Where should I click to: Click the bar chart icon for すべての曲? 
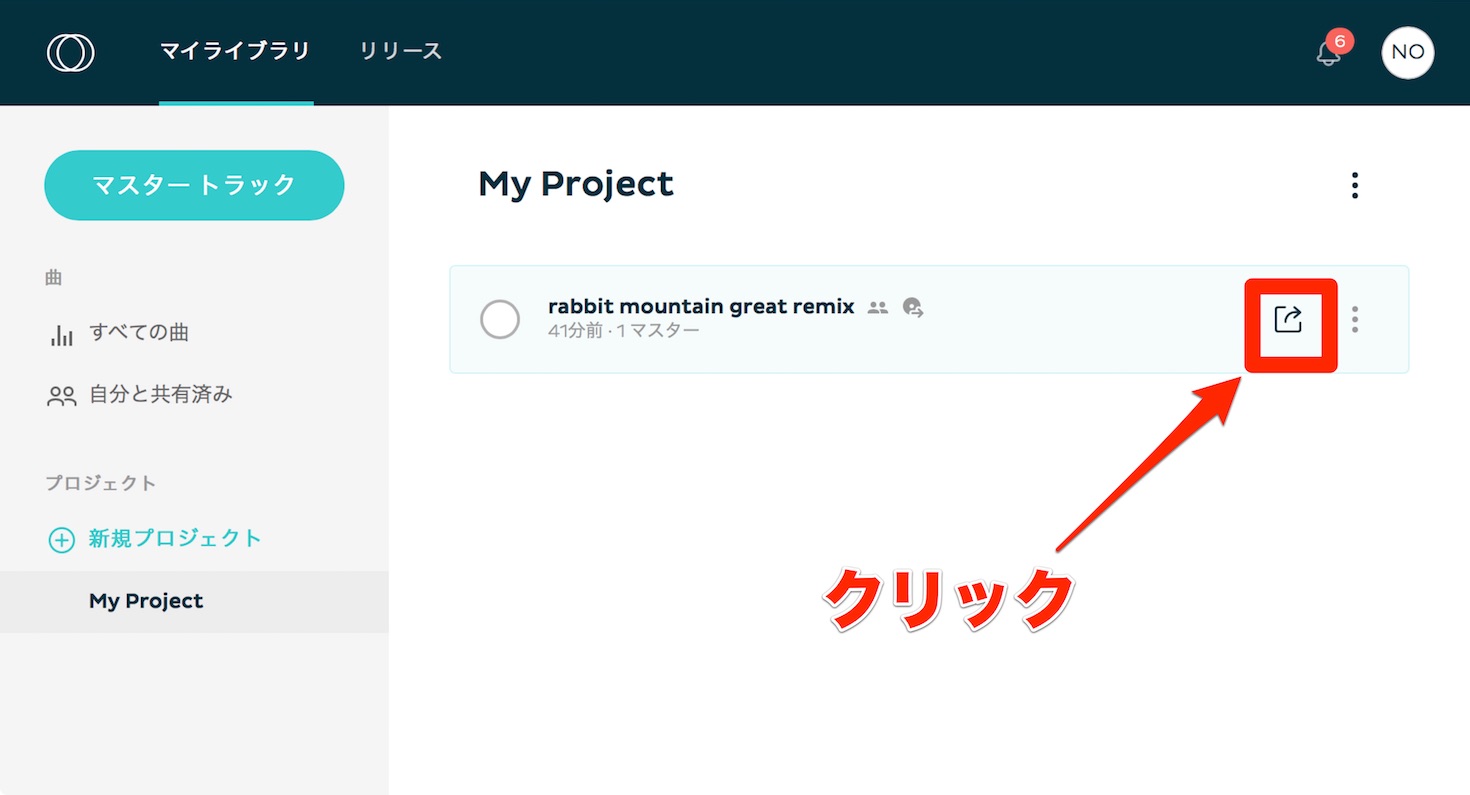click(x=62, y=335)
